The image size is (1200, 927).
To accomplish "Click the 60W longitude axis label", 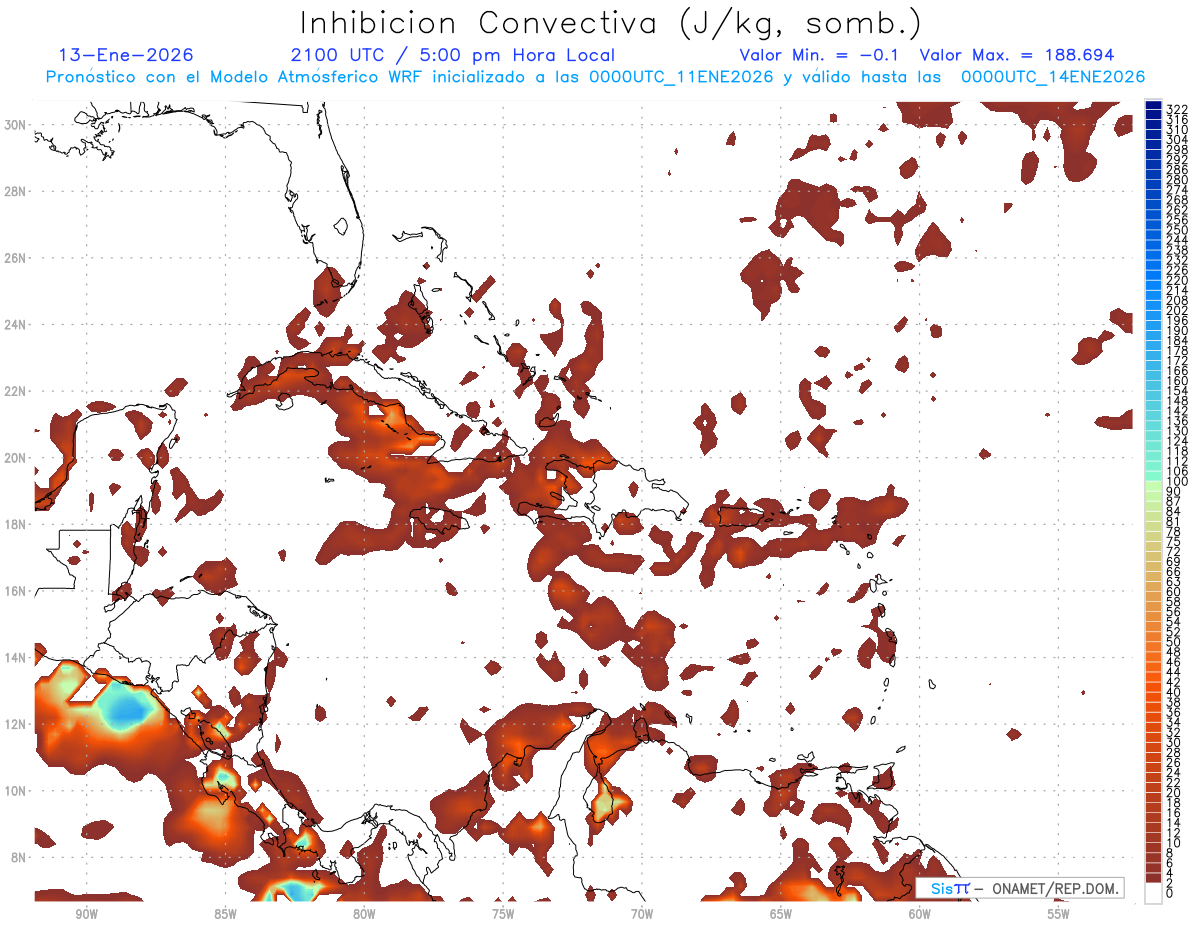I will click(x=920, y=914).
